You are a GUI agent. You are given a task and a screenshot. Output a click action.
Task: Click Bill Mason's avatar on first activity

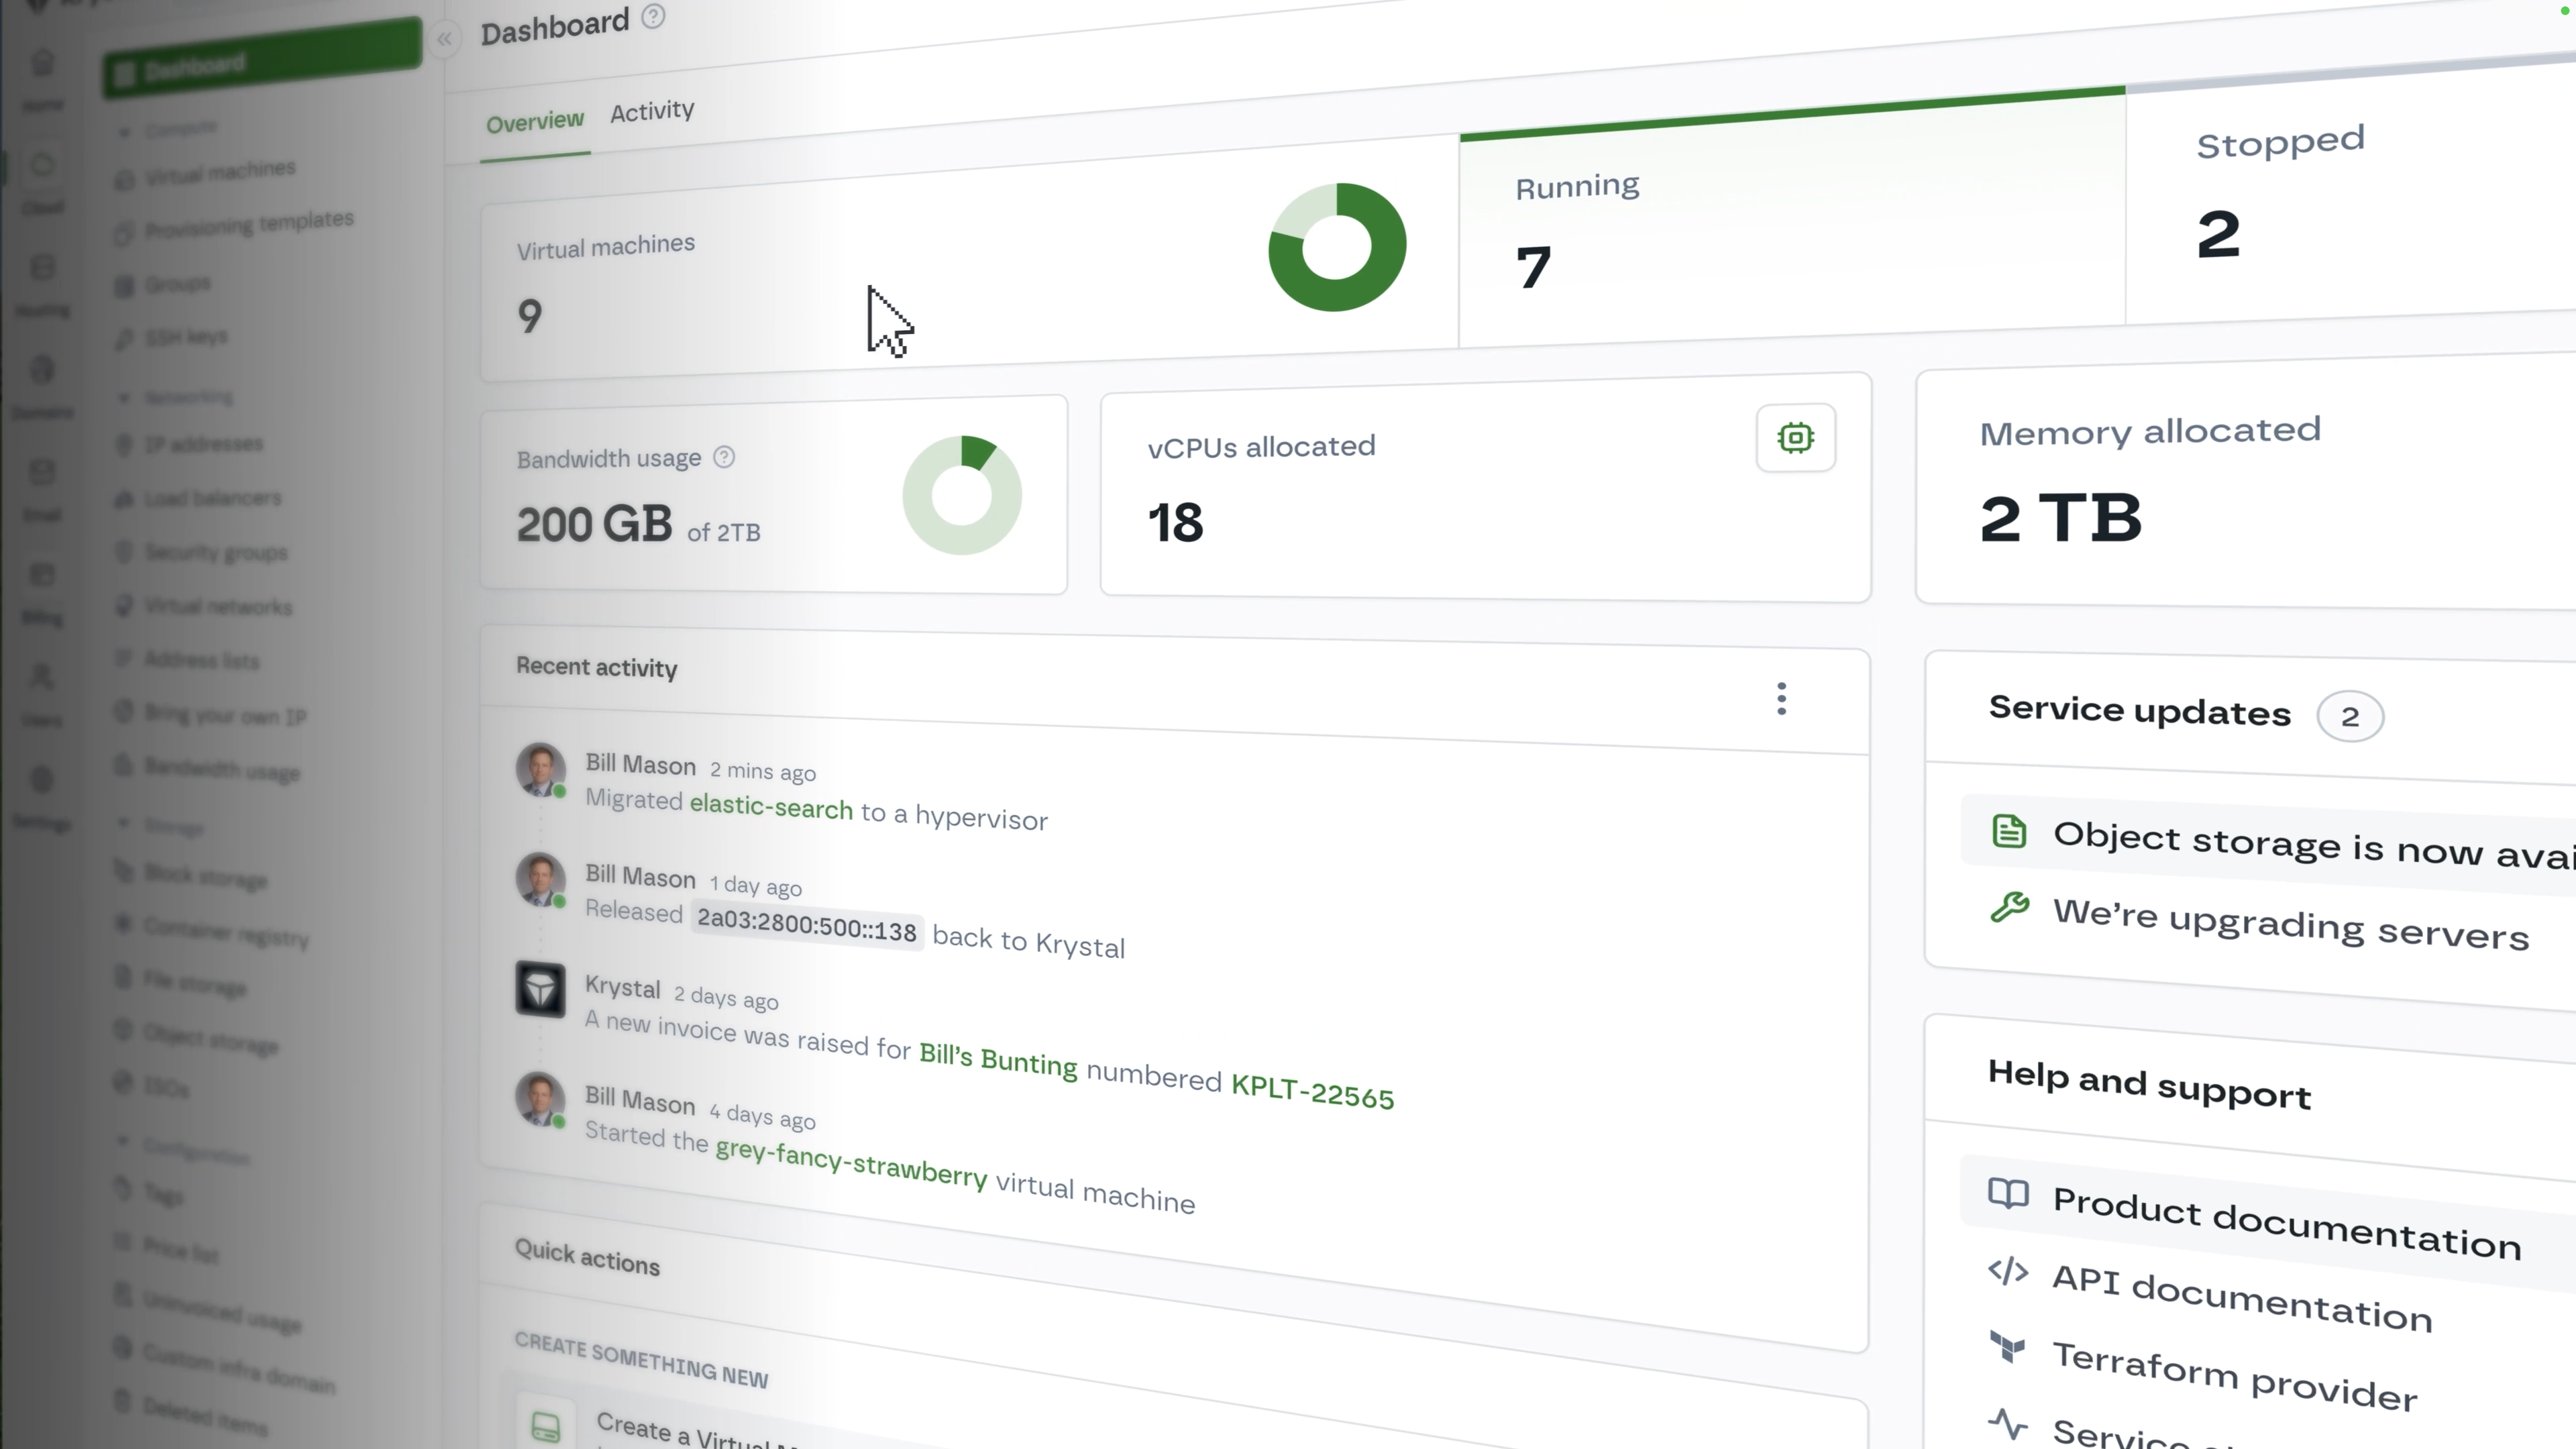point(540,768)
